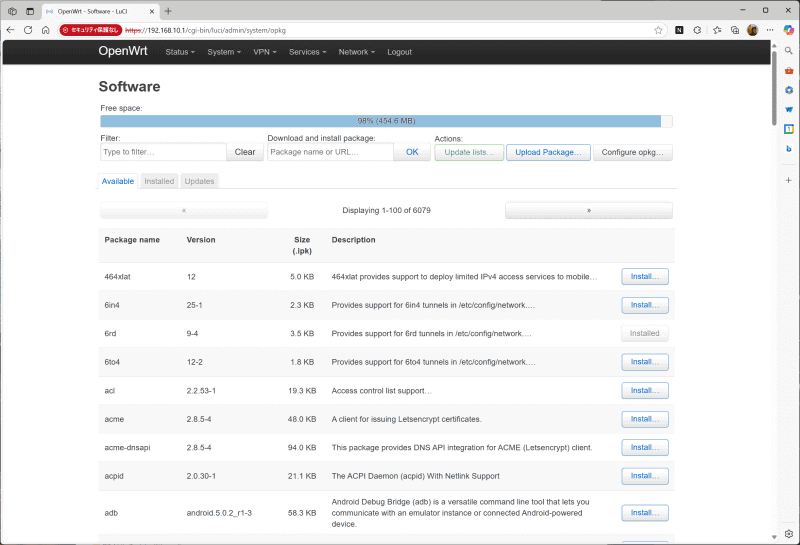Expand the System menu
The width and height of the screenshot is (800, 545).
pyautogui.click(x=224, y=52)
